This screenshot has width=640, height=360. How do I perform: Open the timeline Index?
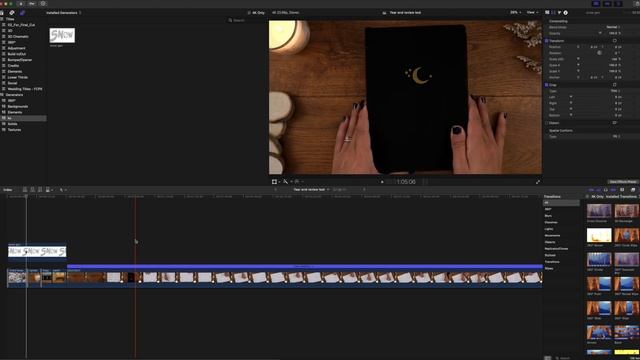(8, 190)
